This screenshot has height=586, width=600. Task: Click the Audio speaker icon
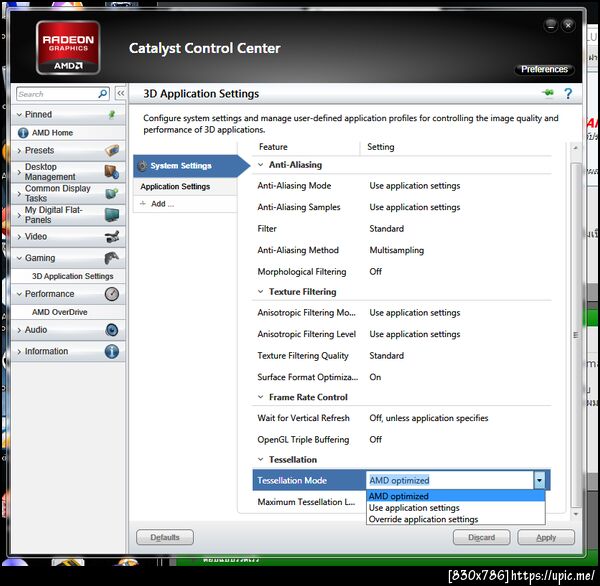coord(112,330)
